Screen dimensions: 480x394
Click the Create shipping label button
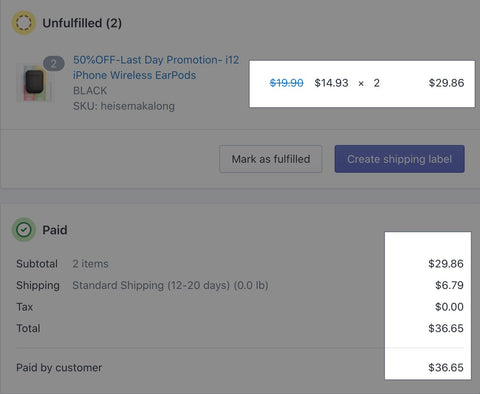click(x=400, y=159)
